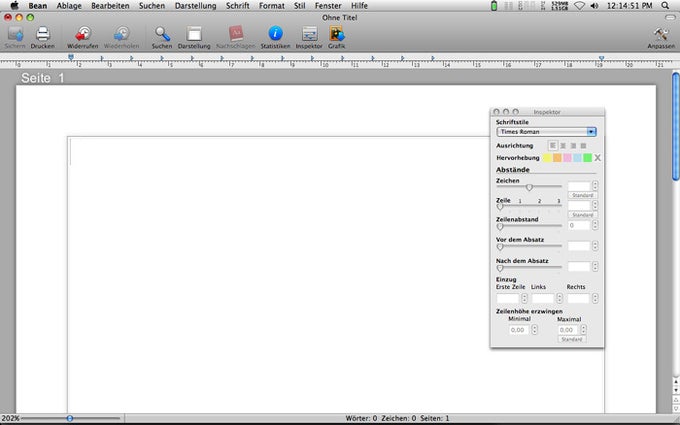Apply pink highlight color
Screen dimensions: 680x425
pyautogui.click(x=567, y=158)
